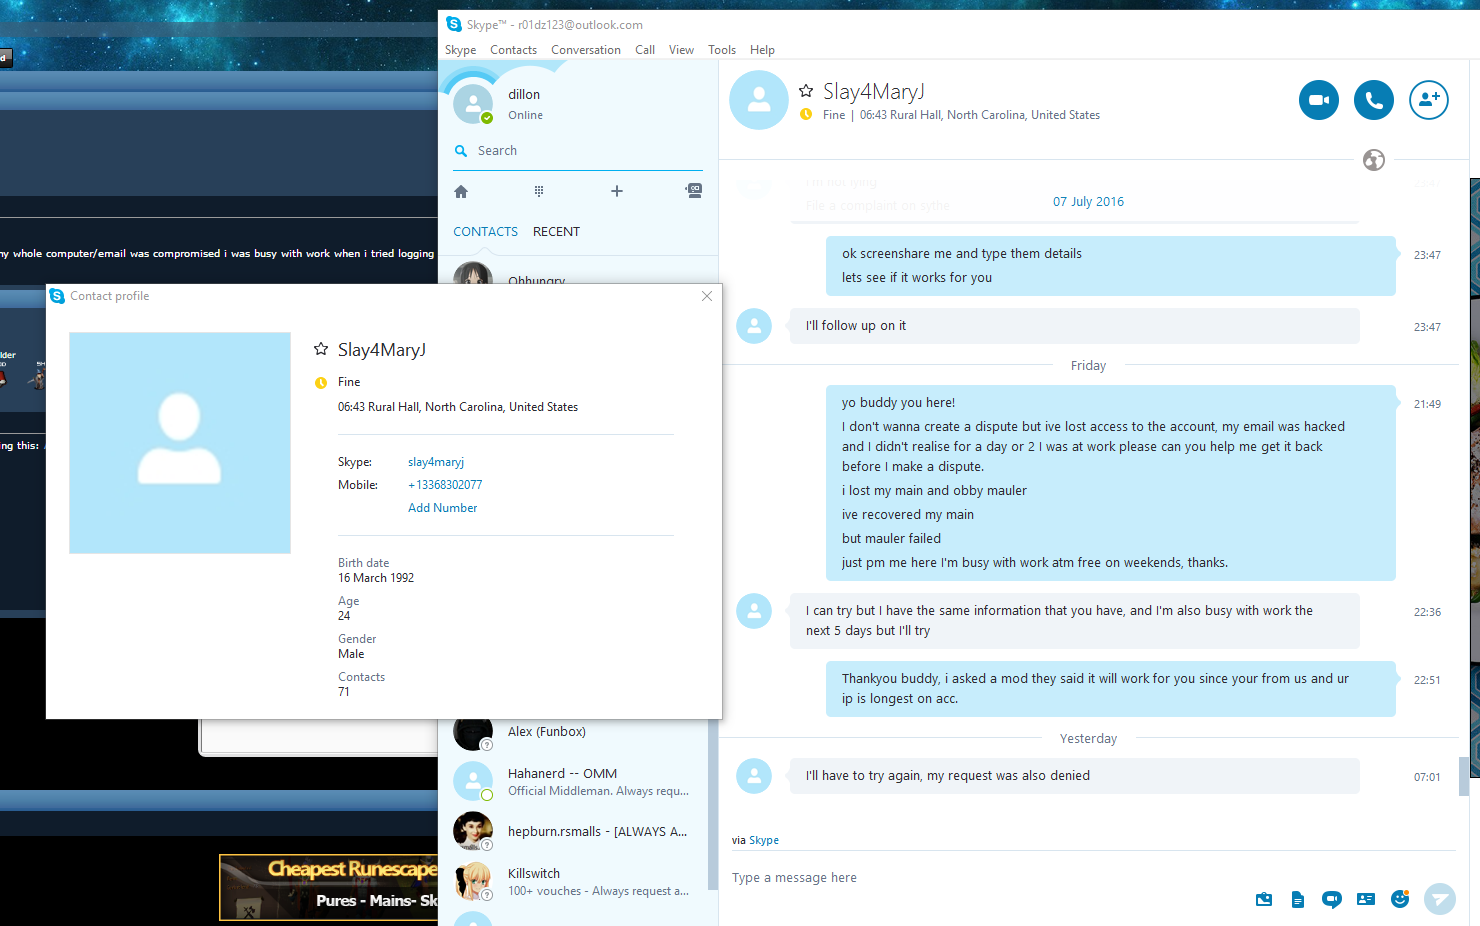Open the Tools menu
This screenshot has height=926, width=1480.
722,50
